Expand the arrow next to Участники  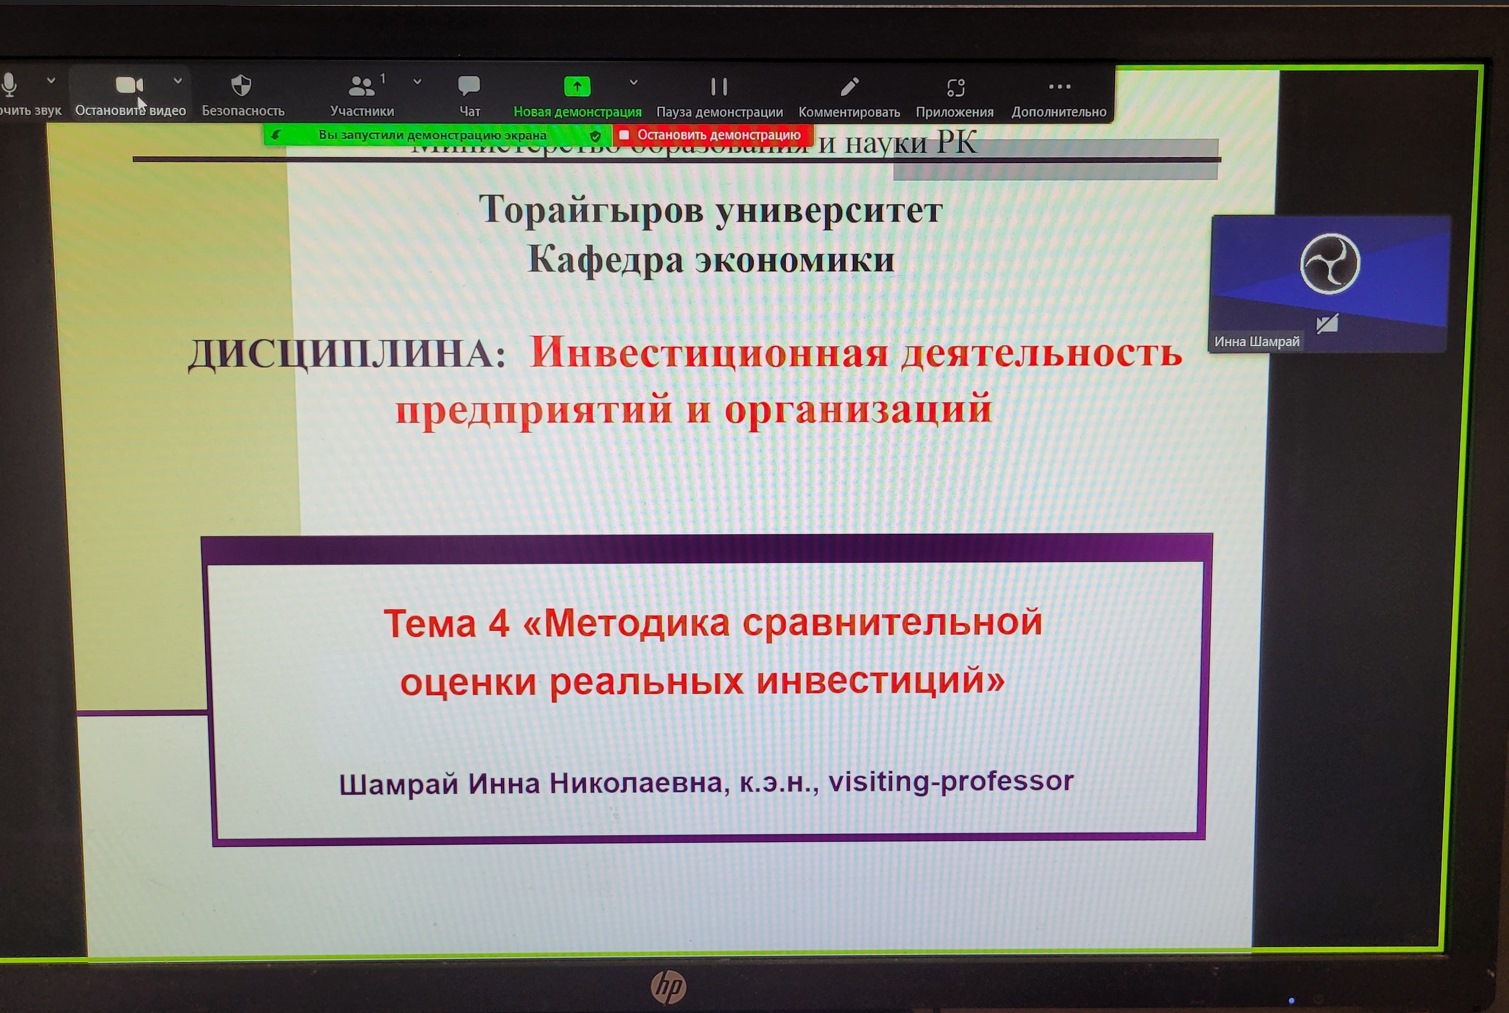pos(417,82)
